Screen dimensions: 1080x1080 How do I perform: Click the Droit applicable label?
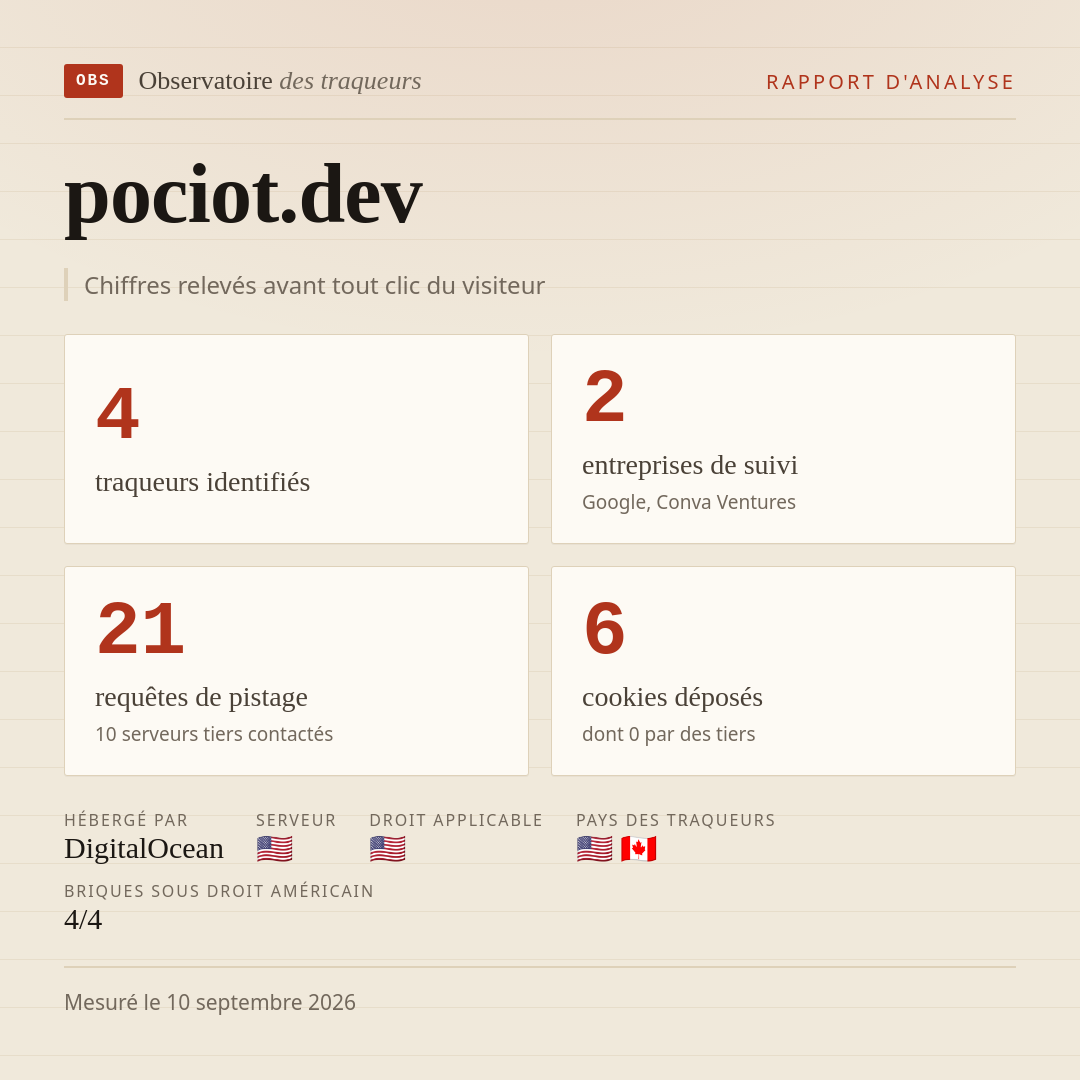(456, 820)
